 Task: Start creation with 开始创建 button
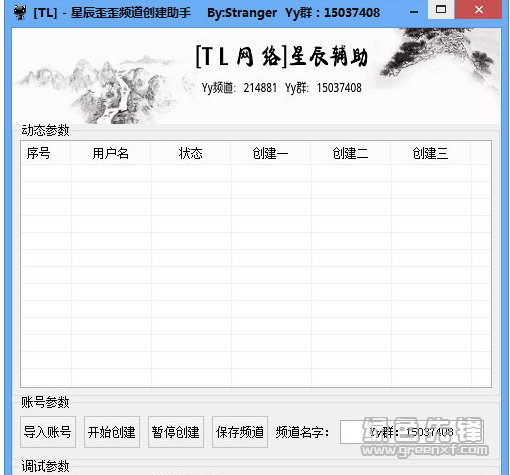112,432
